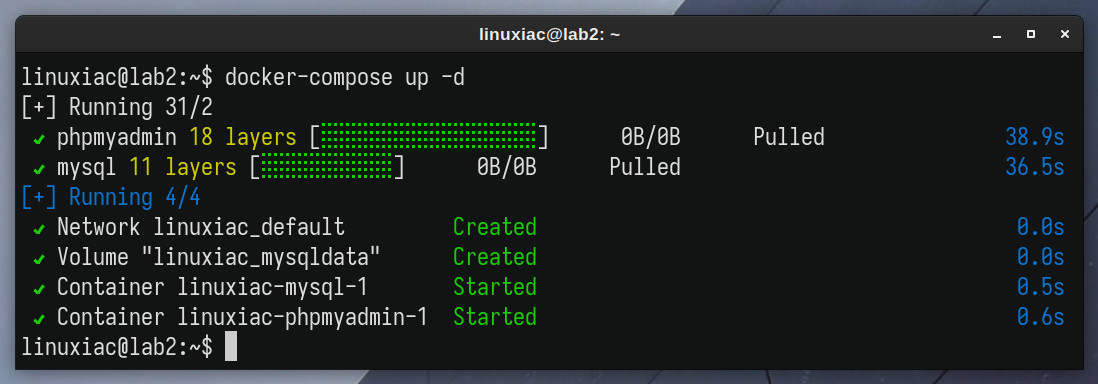Click the green checkmark beside mysql
Viewport: 1098px width, 384px height.
[x=39, y=168]
